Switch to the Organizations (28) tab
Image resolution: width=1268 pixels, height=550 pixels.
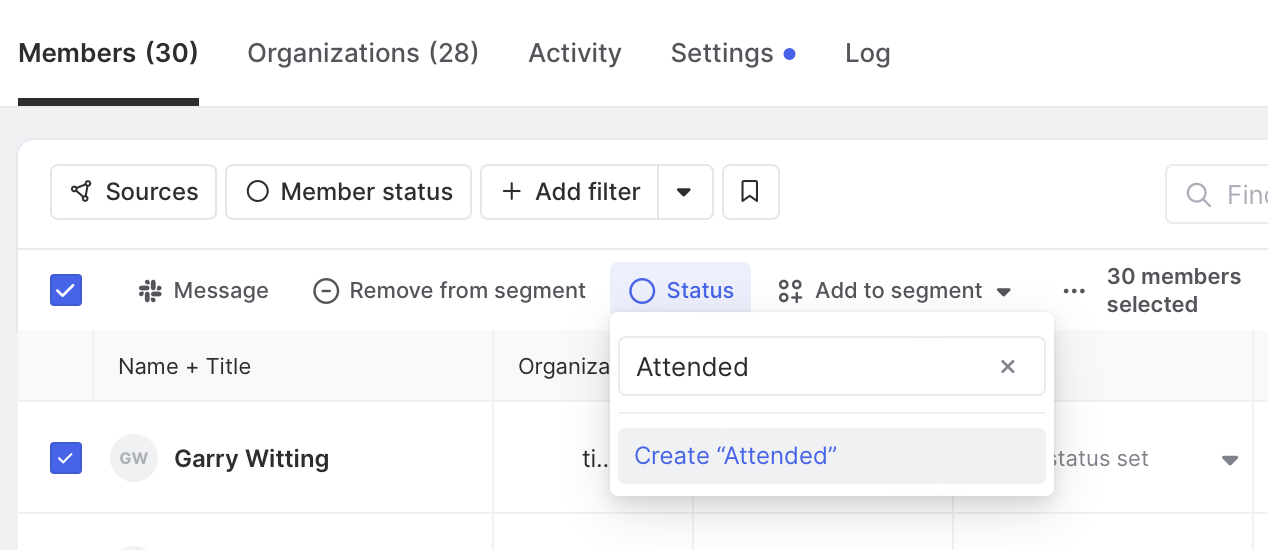[363, 53]
